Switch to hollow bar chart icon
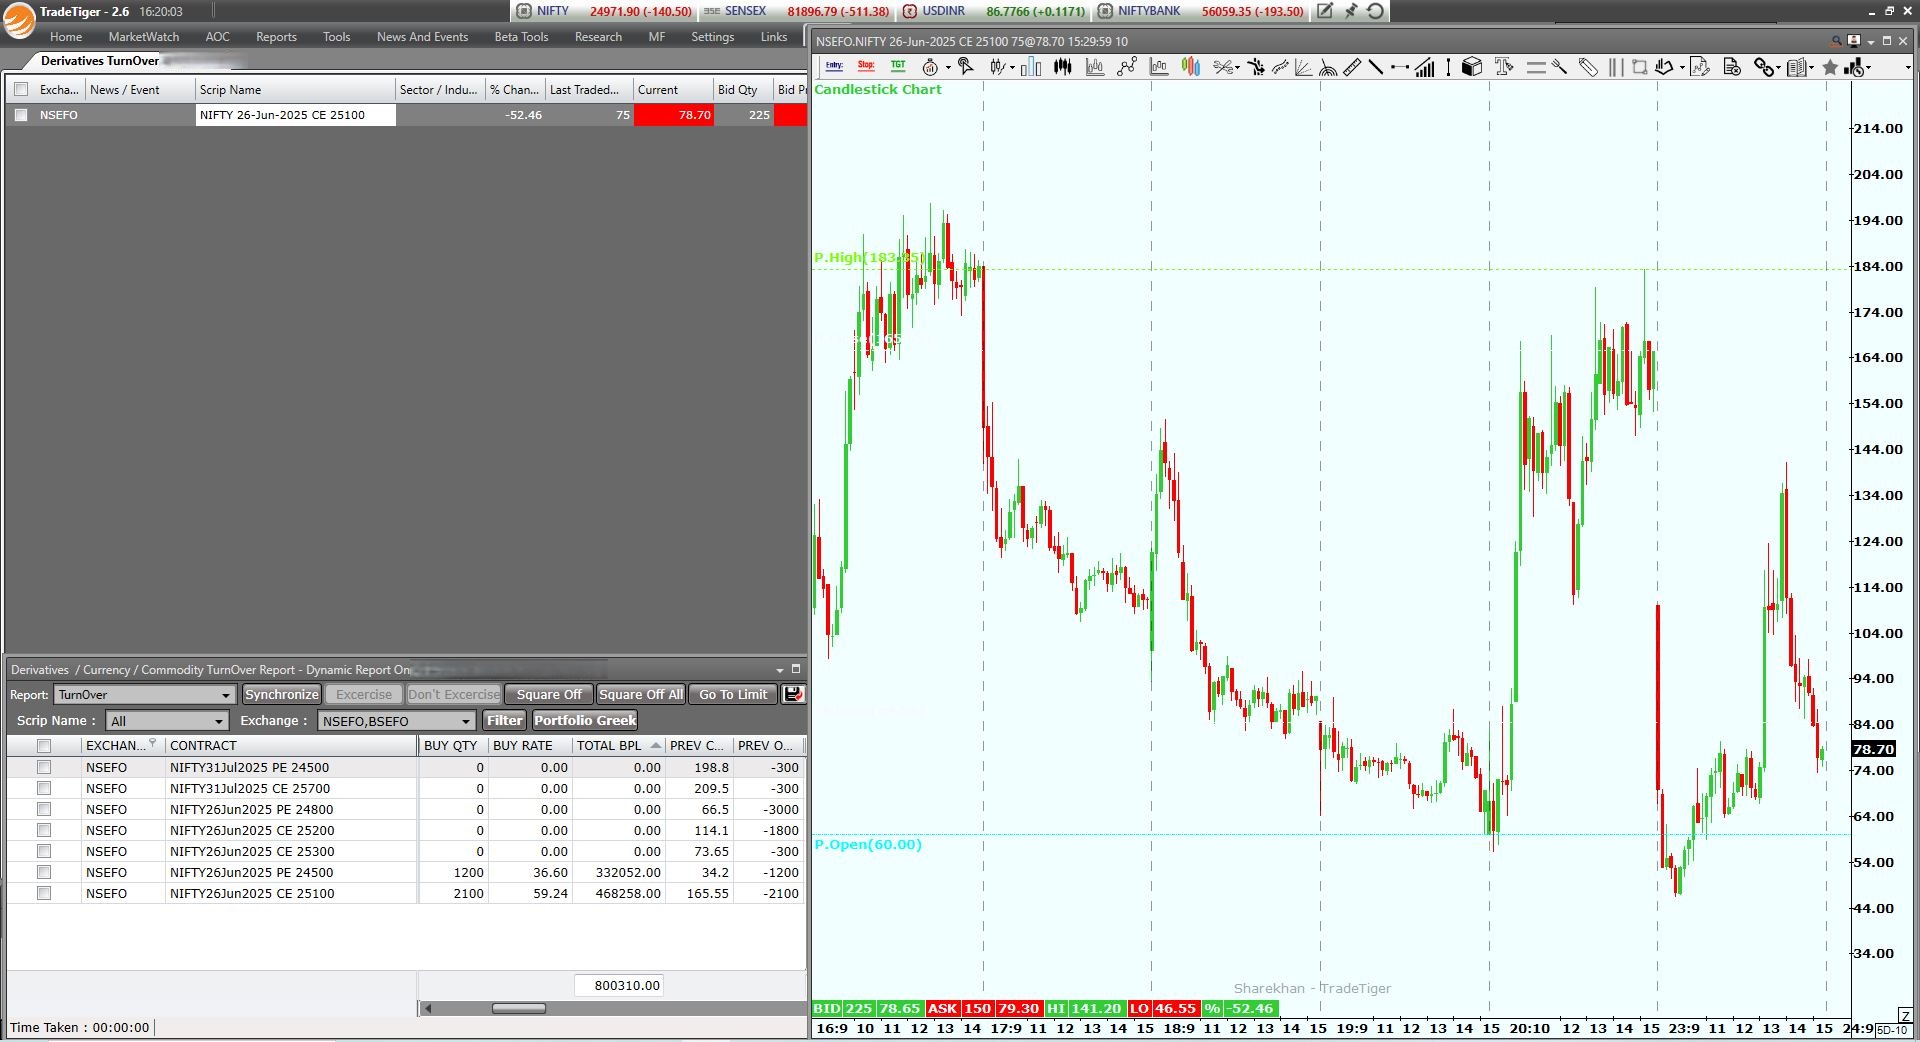Screen dimensions: 1920x1042 (x=1031, y=67)
